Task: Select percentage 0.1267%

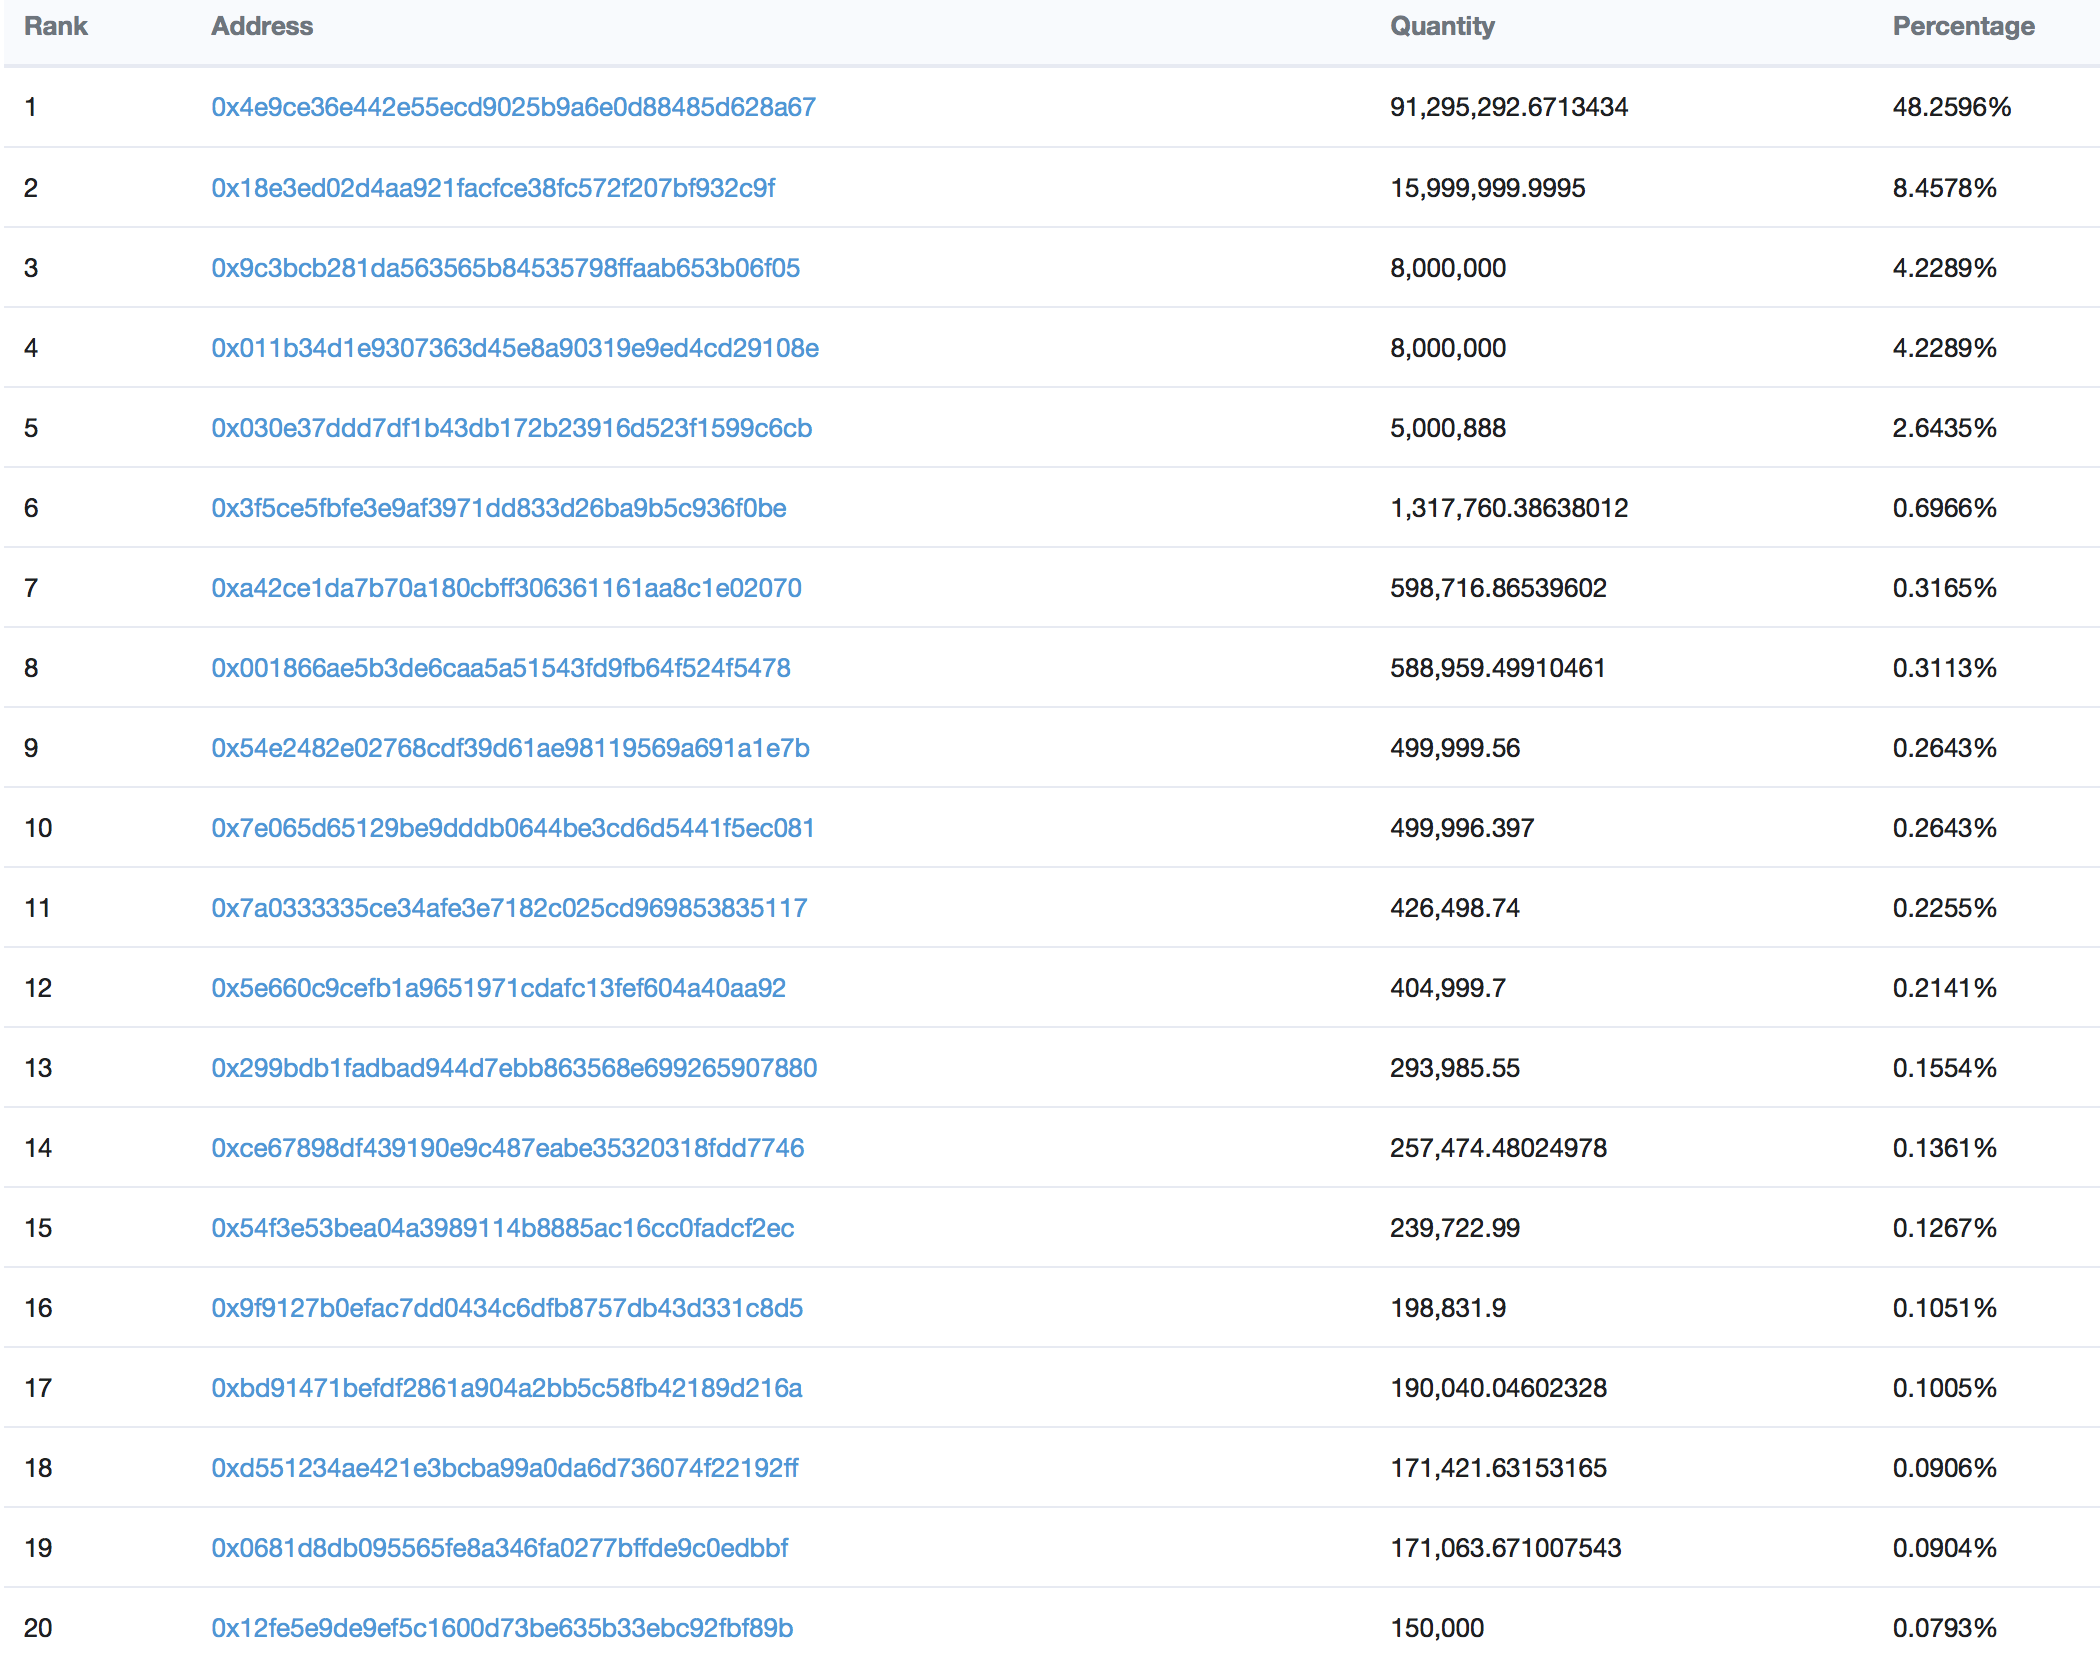Action: (x=1944, y=1228)
